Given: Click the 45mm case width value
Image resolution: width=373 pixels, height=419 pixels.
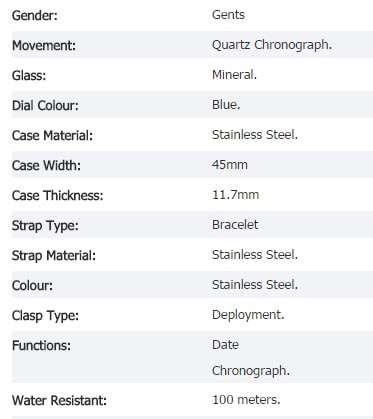Looking at the screenshot, I should pyautogui.click(x=230, y=165).
